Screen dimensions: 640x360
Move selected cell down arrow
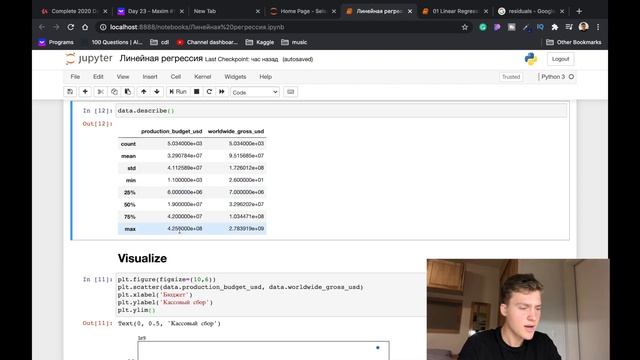coord(157,92)
